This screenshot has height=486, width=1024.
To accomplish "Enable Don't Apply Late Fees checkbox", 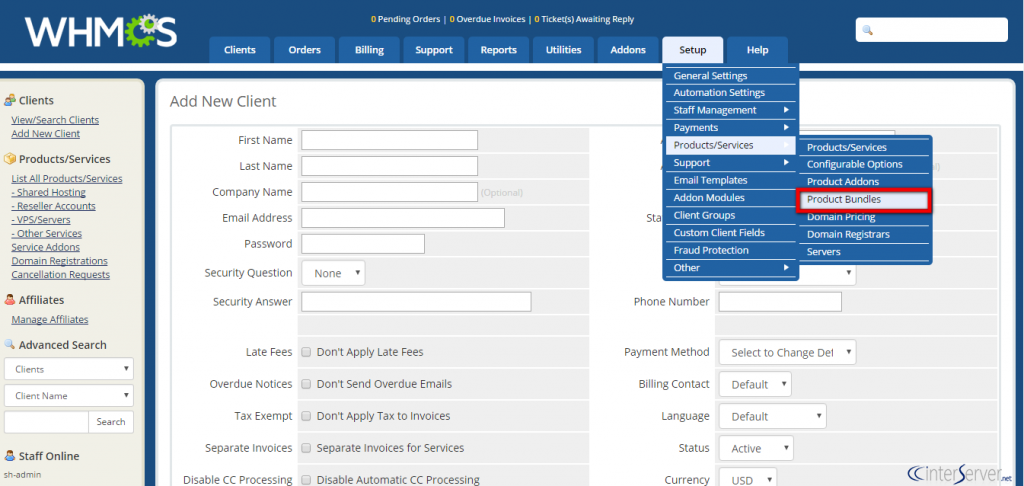I will tap(306, 352).
